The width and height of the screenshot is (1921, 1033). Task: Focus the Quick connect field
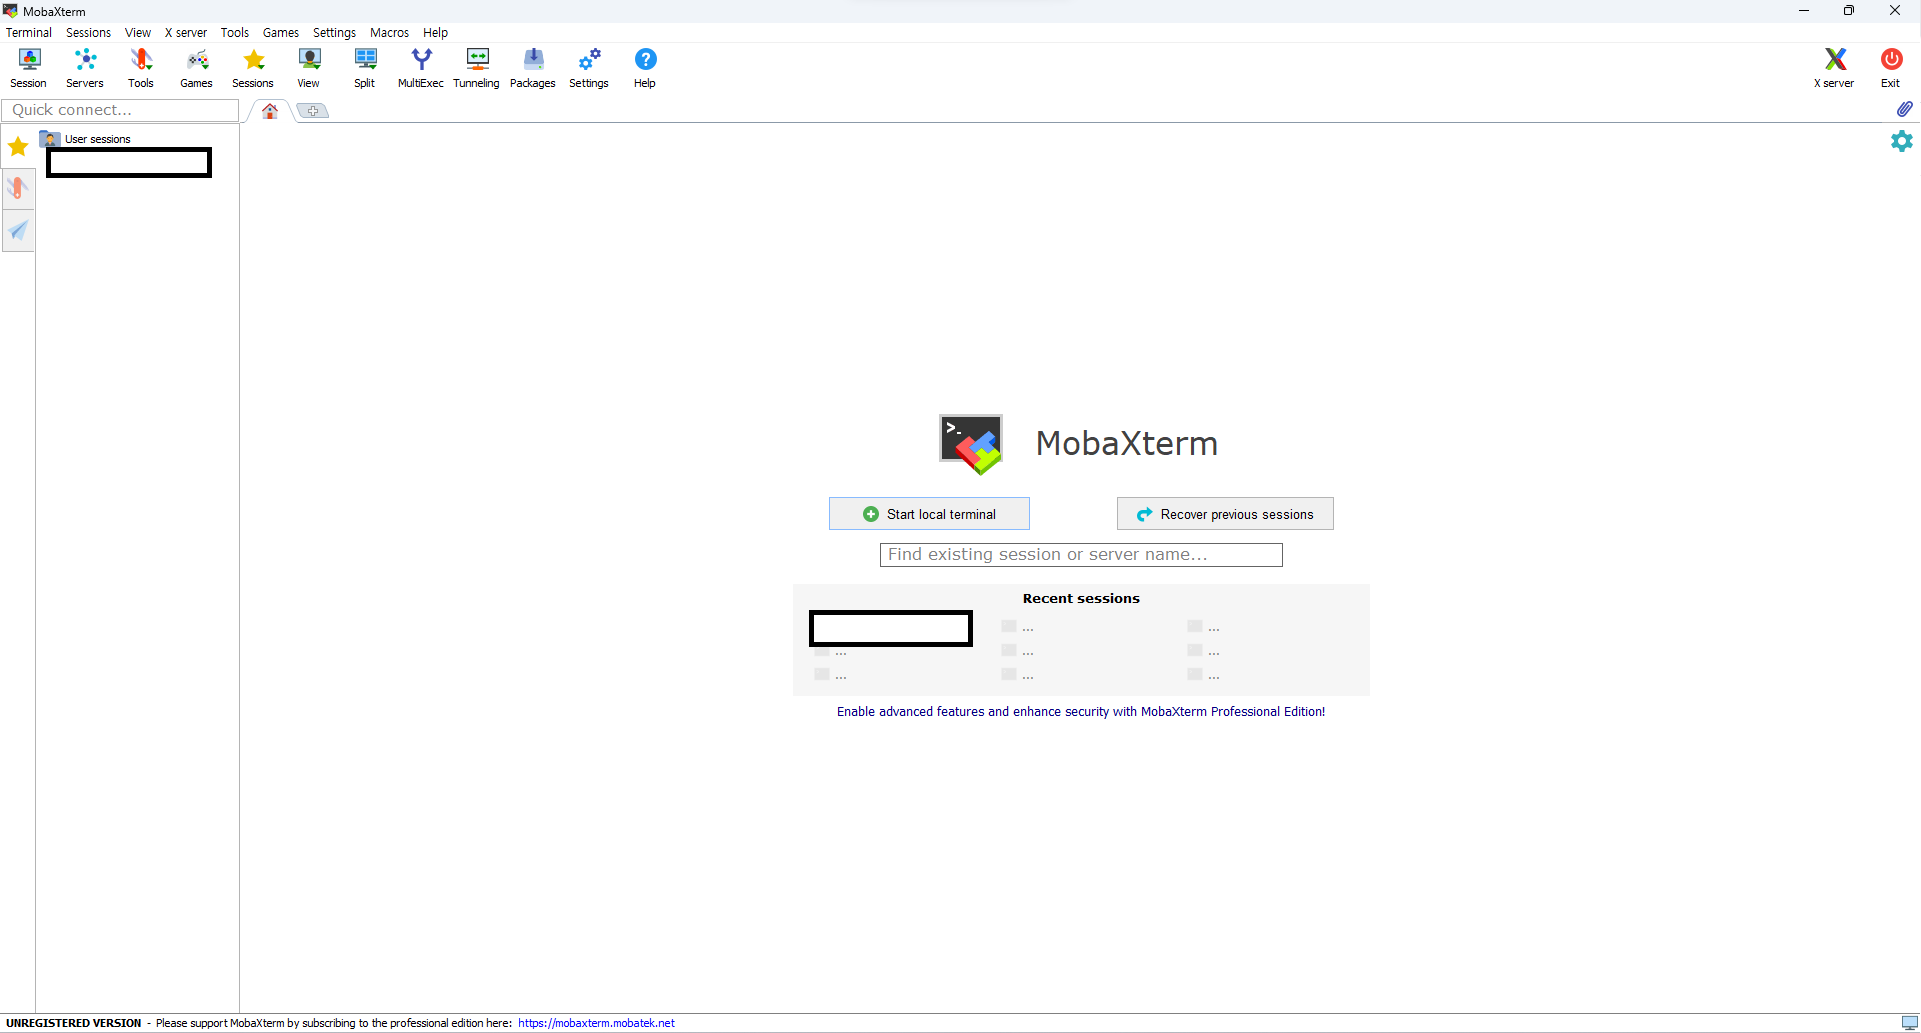120,110
